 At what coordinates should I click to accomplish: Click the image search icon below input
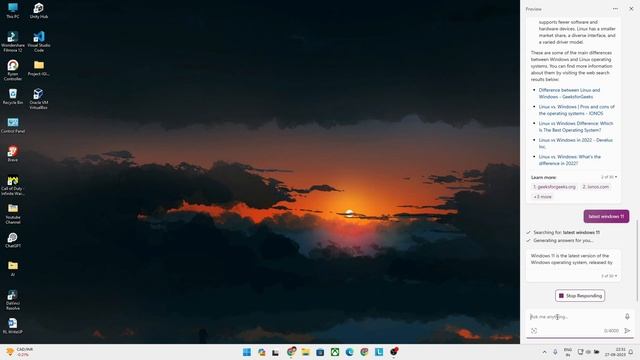[x=534, y=331]
